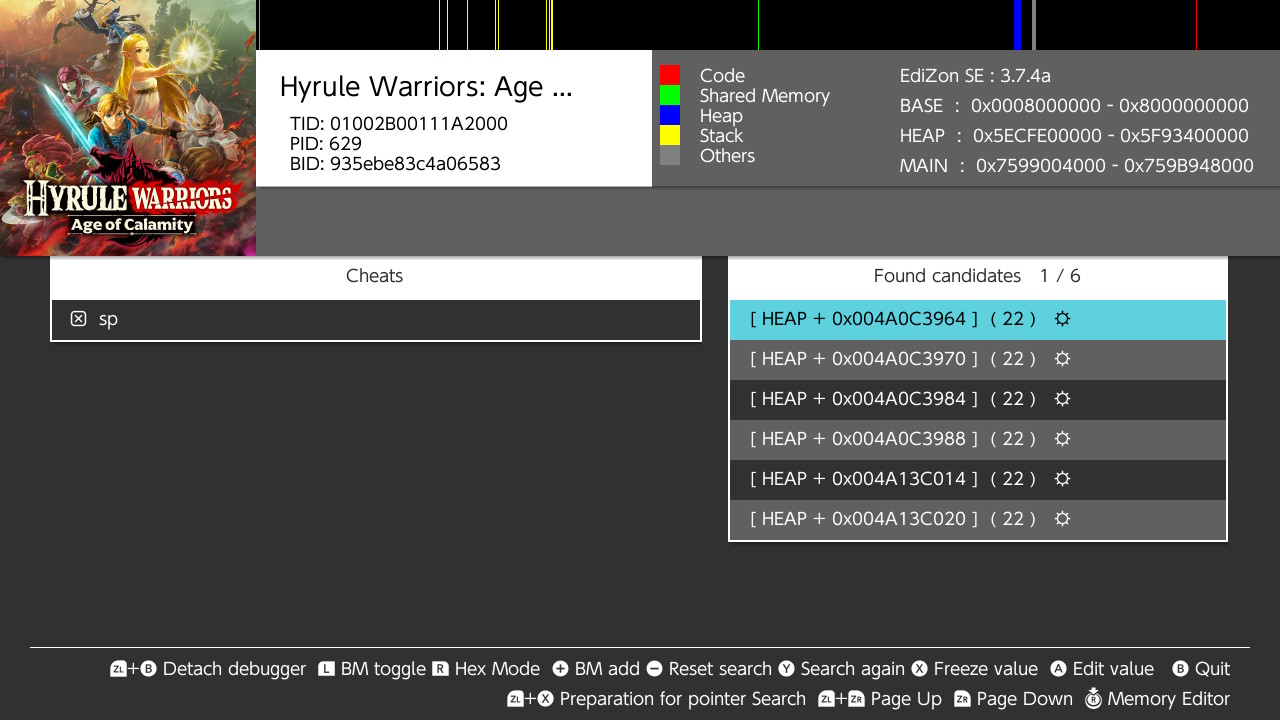
Task: Click the gear icon on row 0x004A0C3970
Action: coord(1063,359)
